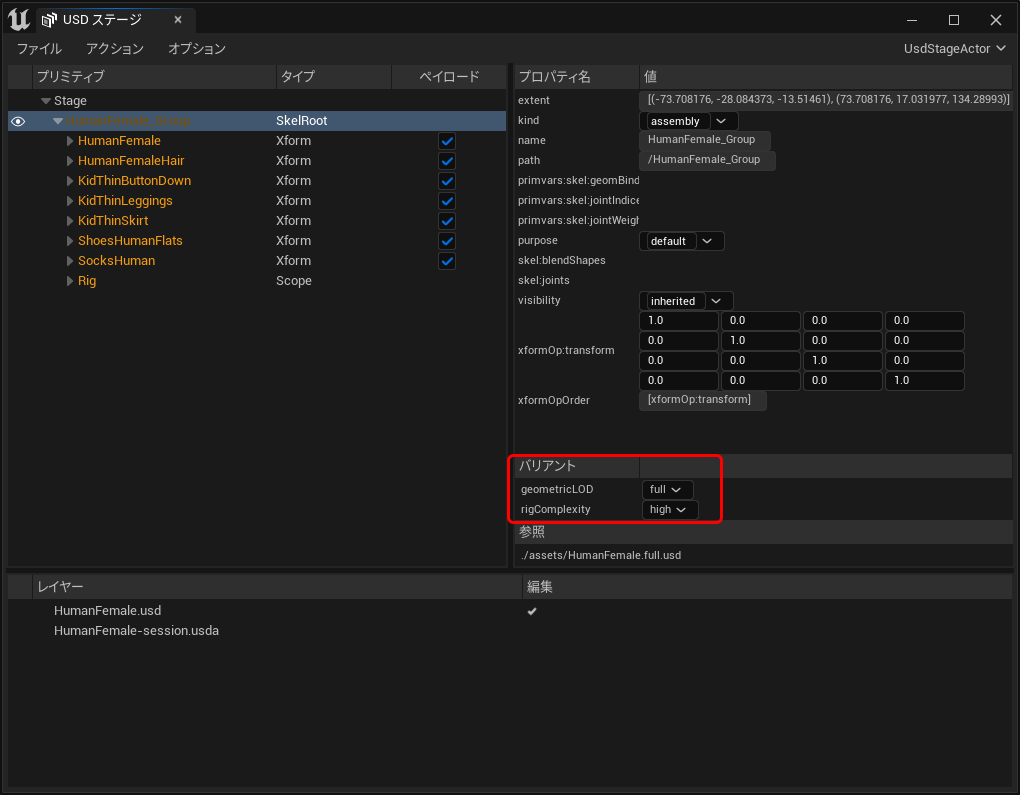Open the アクション menu
Viewport: 1020px width, 795px height.
point(115,48)
